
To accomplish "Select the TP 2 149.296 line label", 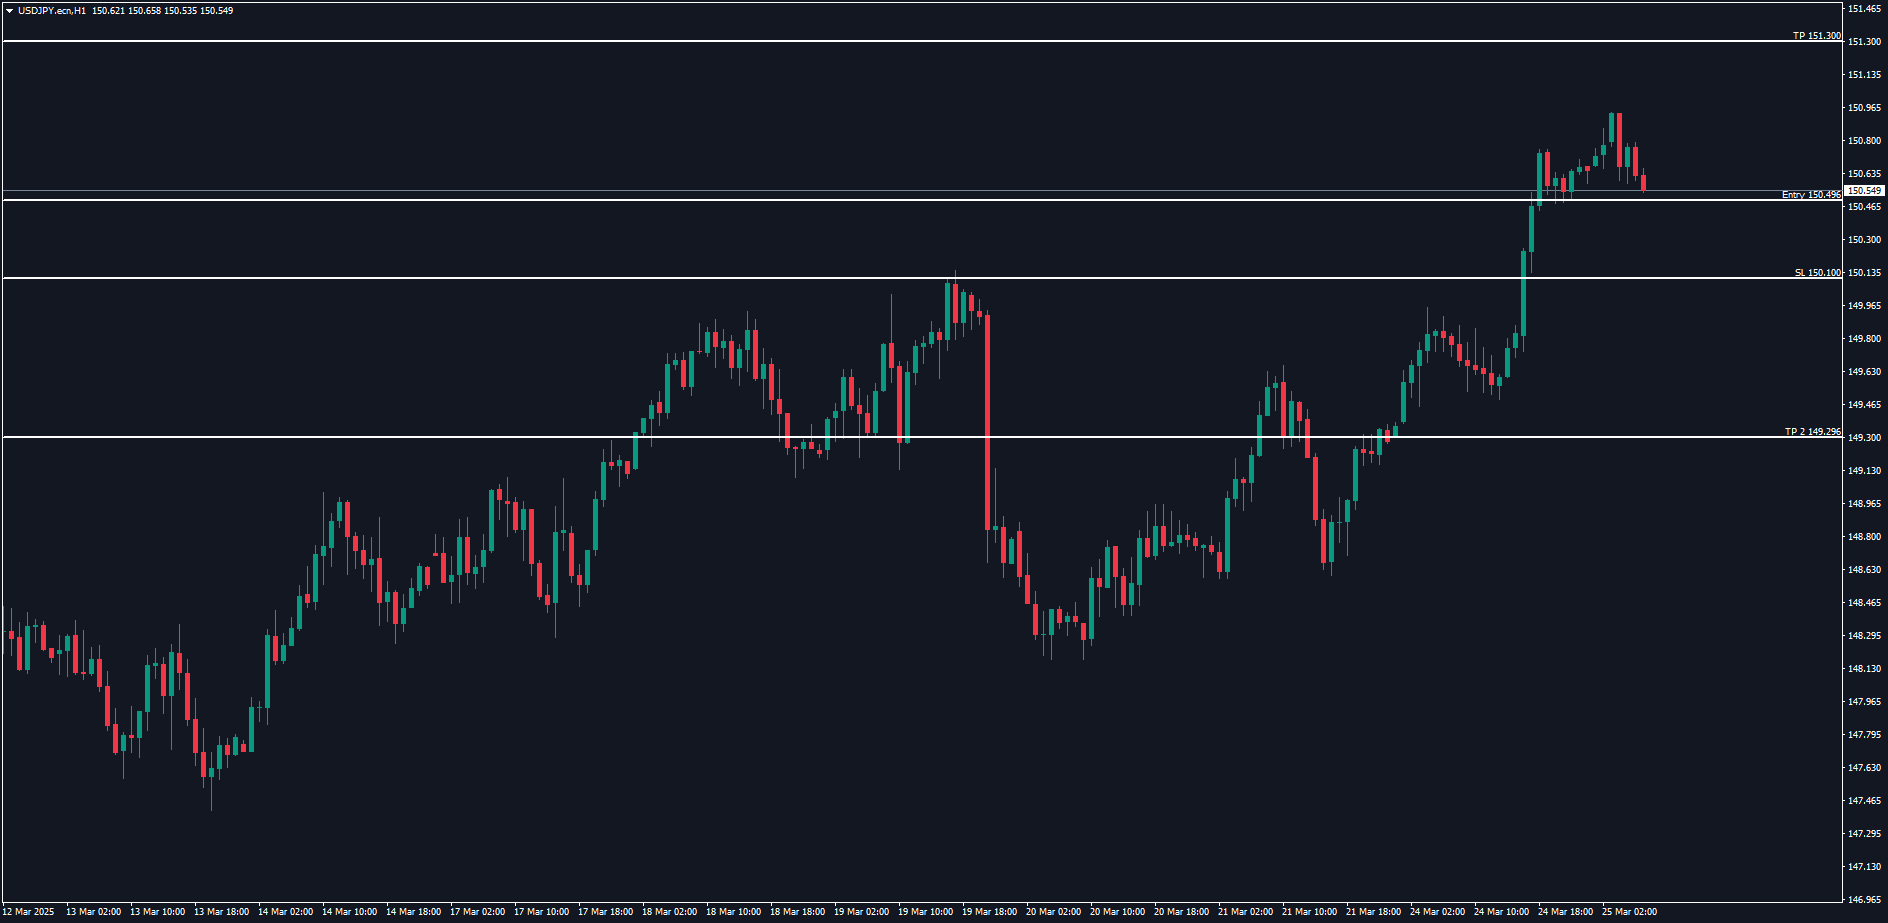I will tap(1812, 432).
